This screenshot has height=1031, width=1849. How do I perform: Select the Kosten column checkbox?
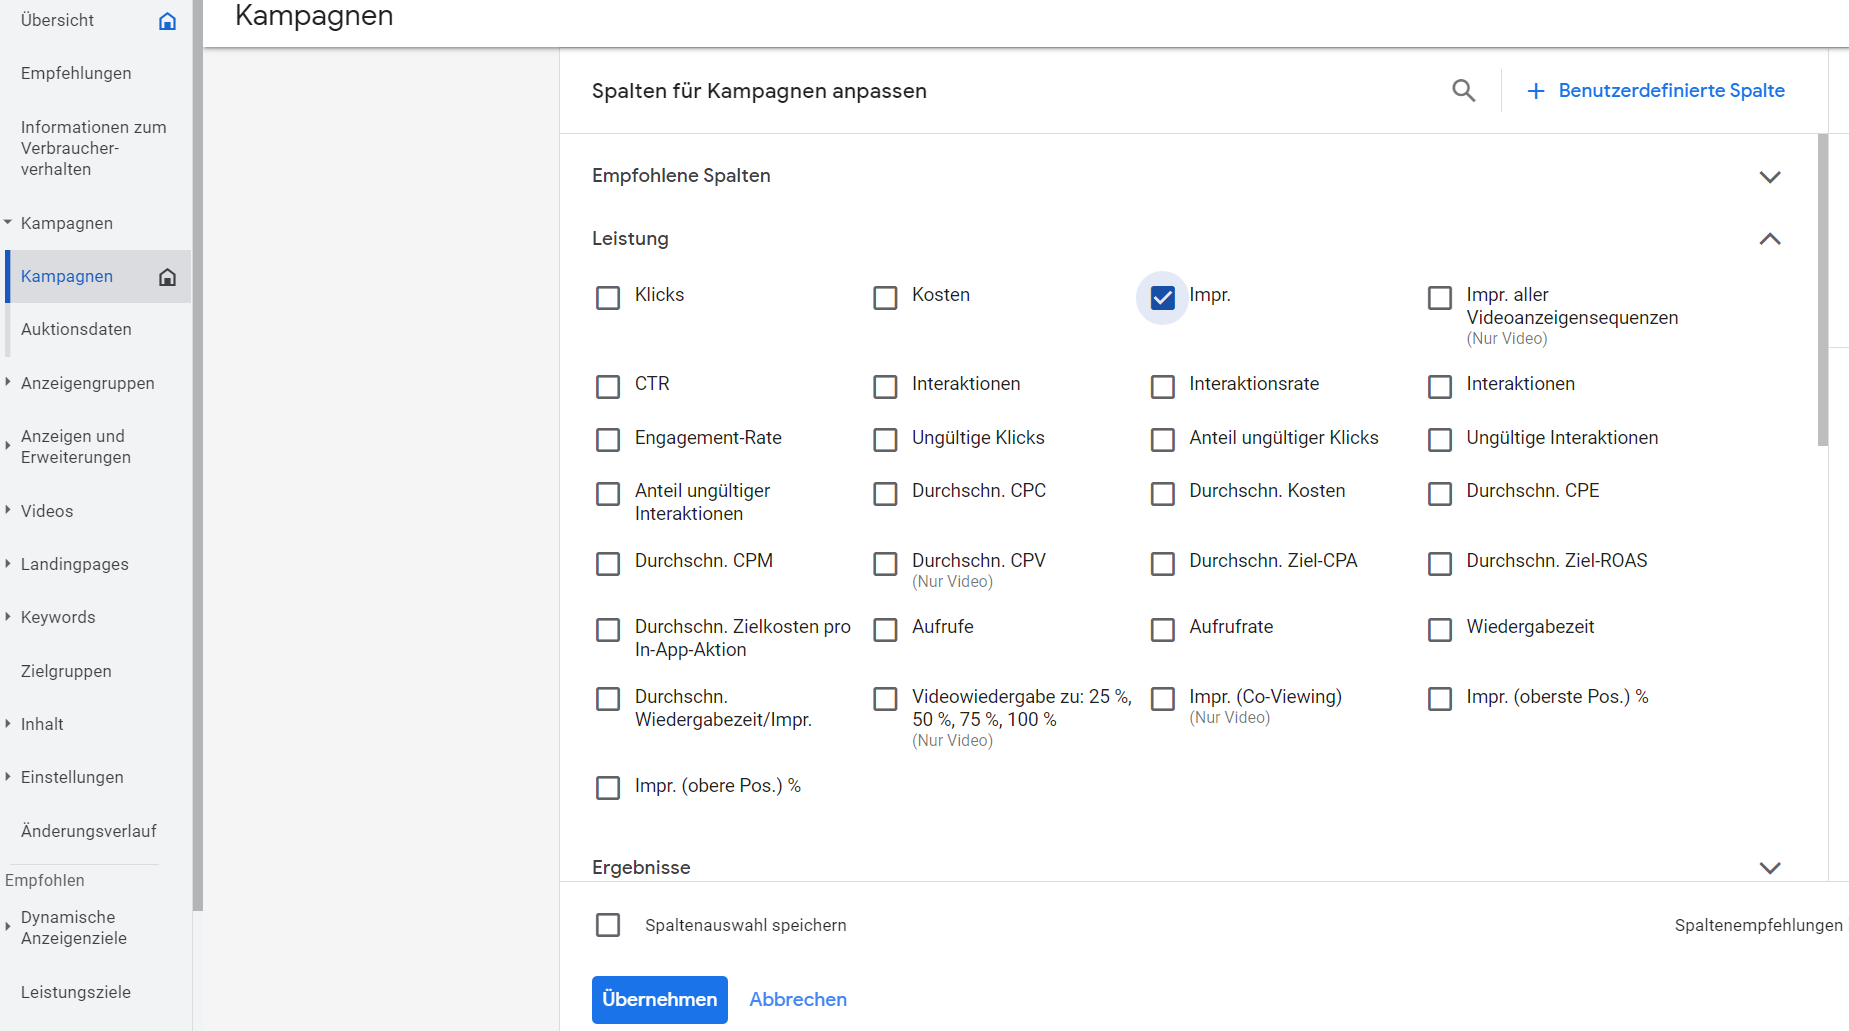(885, 298)
